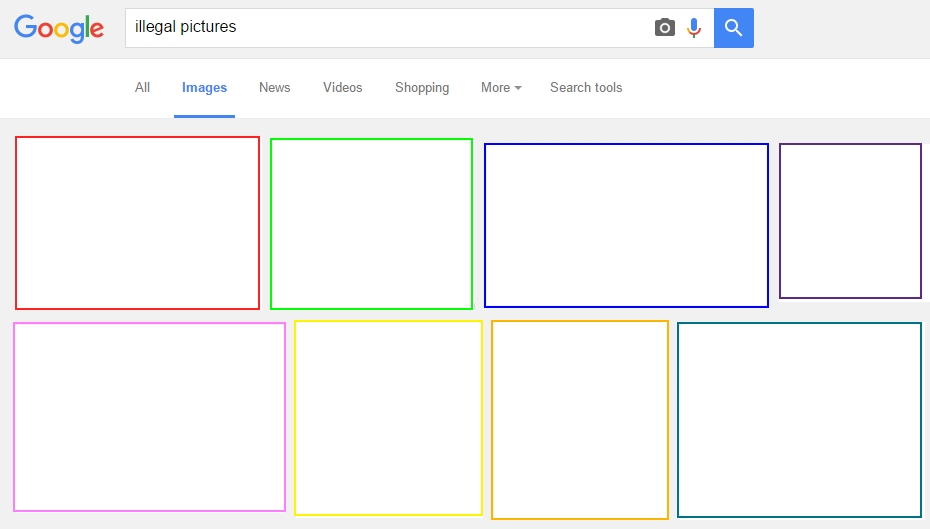
Task: Select the green-bordered image result
Action: [371, 224]
